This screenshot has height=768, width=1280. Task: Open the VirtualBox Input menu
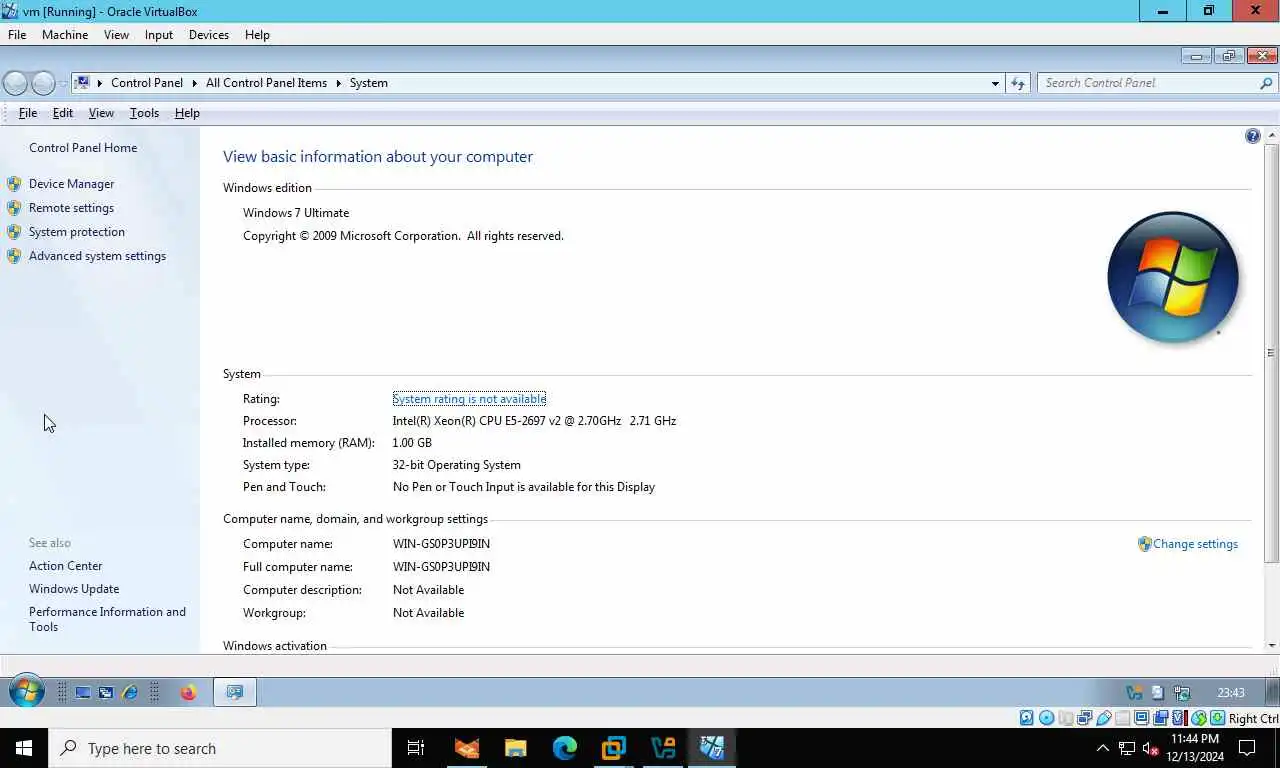[159, 35]
